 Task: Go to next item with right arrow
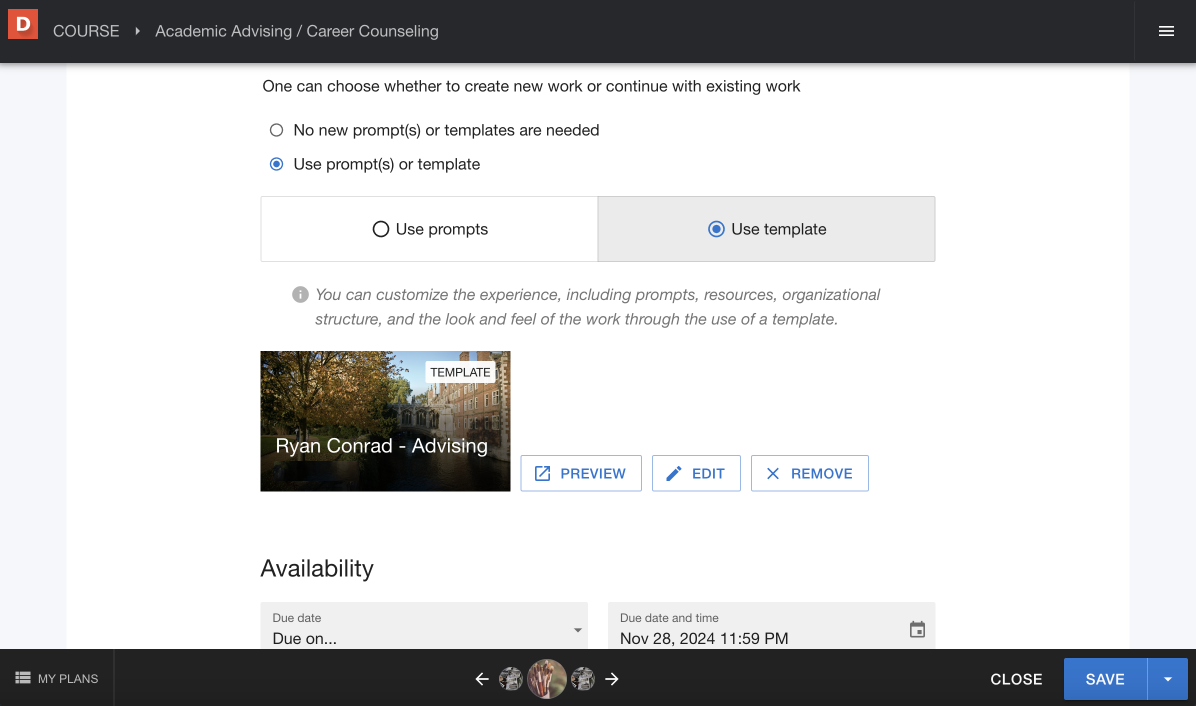[x=612, y=679]
